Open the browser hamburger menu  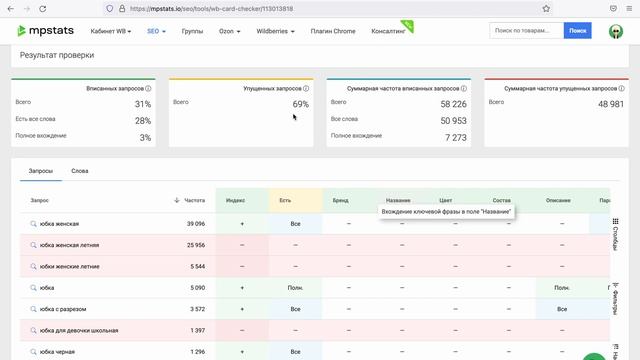629,9
